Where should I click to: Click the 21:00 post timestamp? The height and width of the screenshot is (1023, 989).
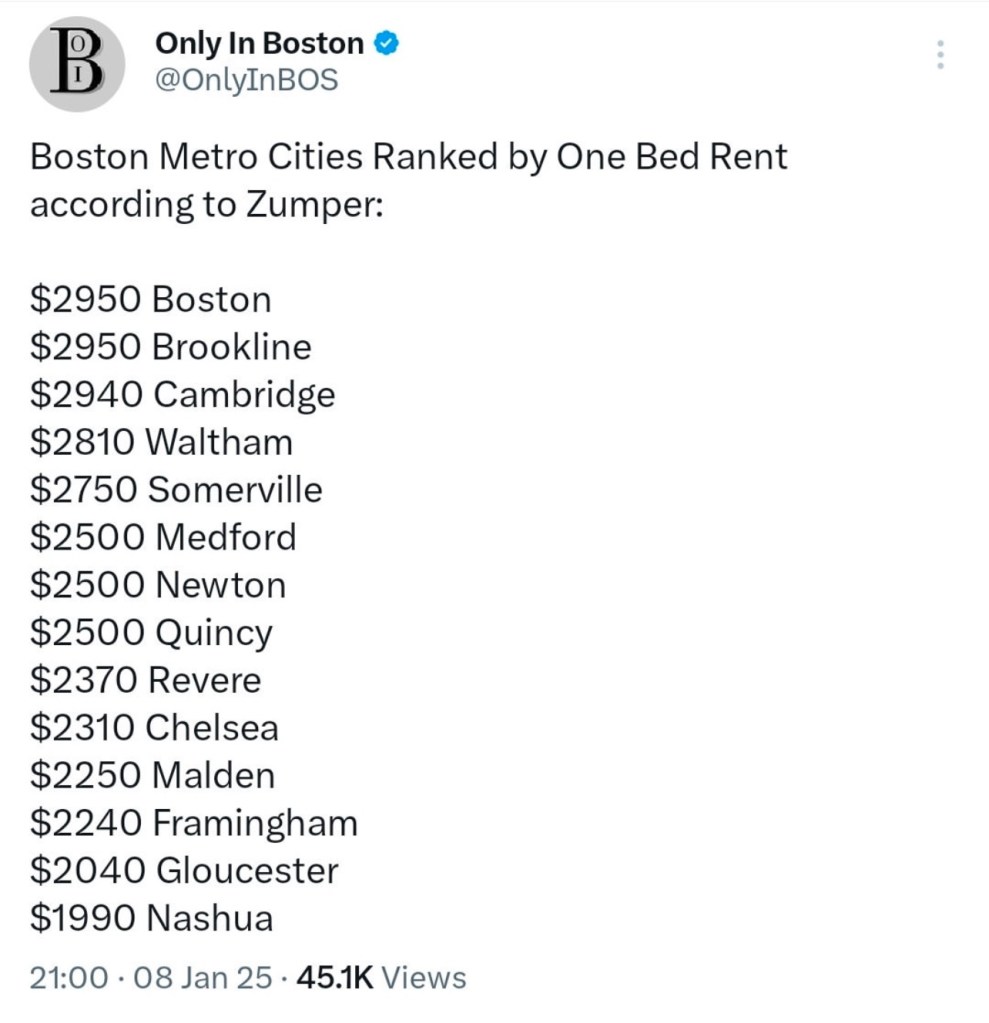(69, 977)
